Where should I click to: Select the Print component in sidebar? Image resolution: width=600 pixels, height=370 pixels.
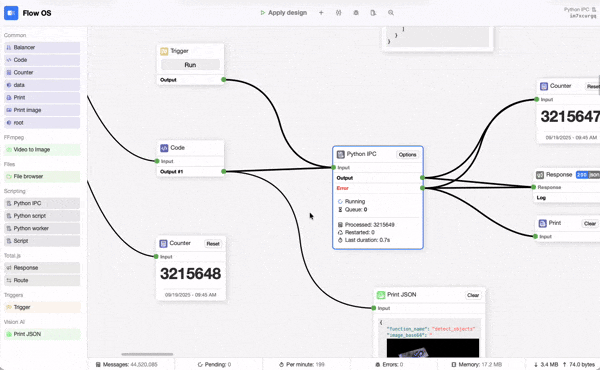42,98
